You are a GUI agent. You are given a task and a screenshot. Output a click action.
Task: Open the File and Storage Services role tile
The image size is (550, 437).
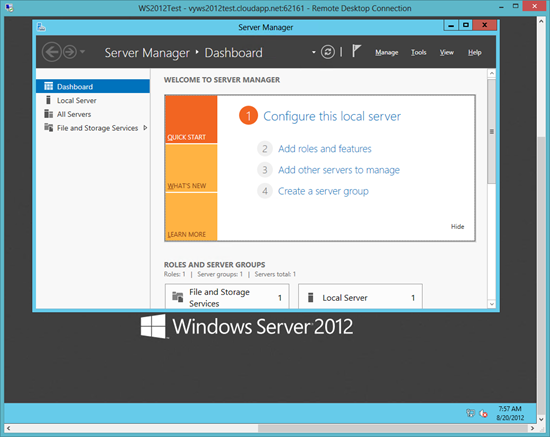(x=227, y=297)
